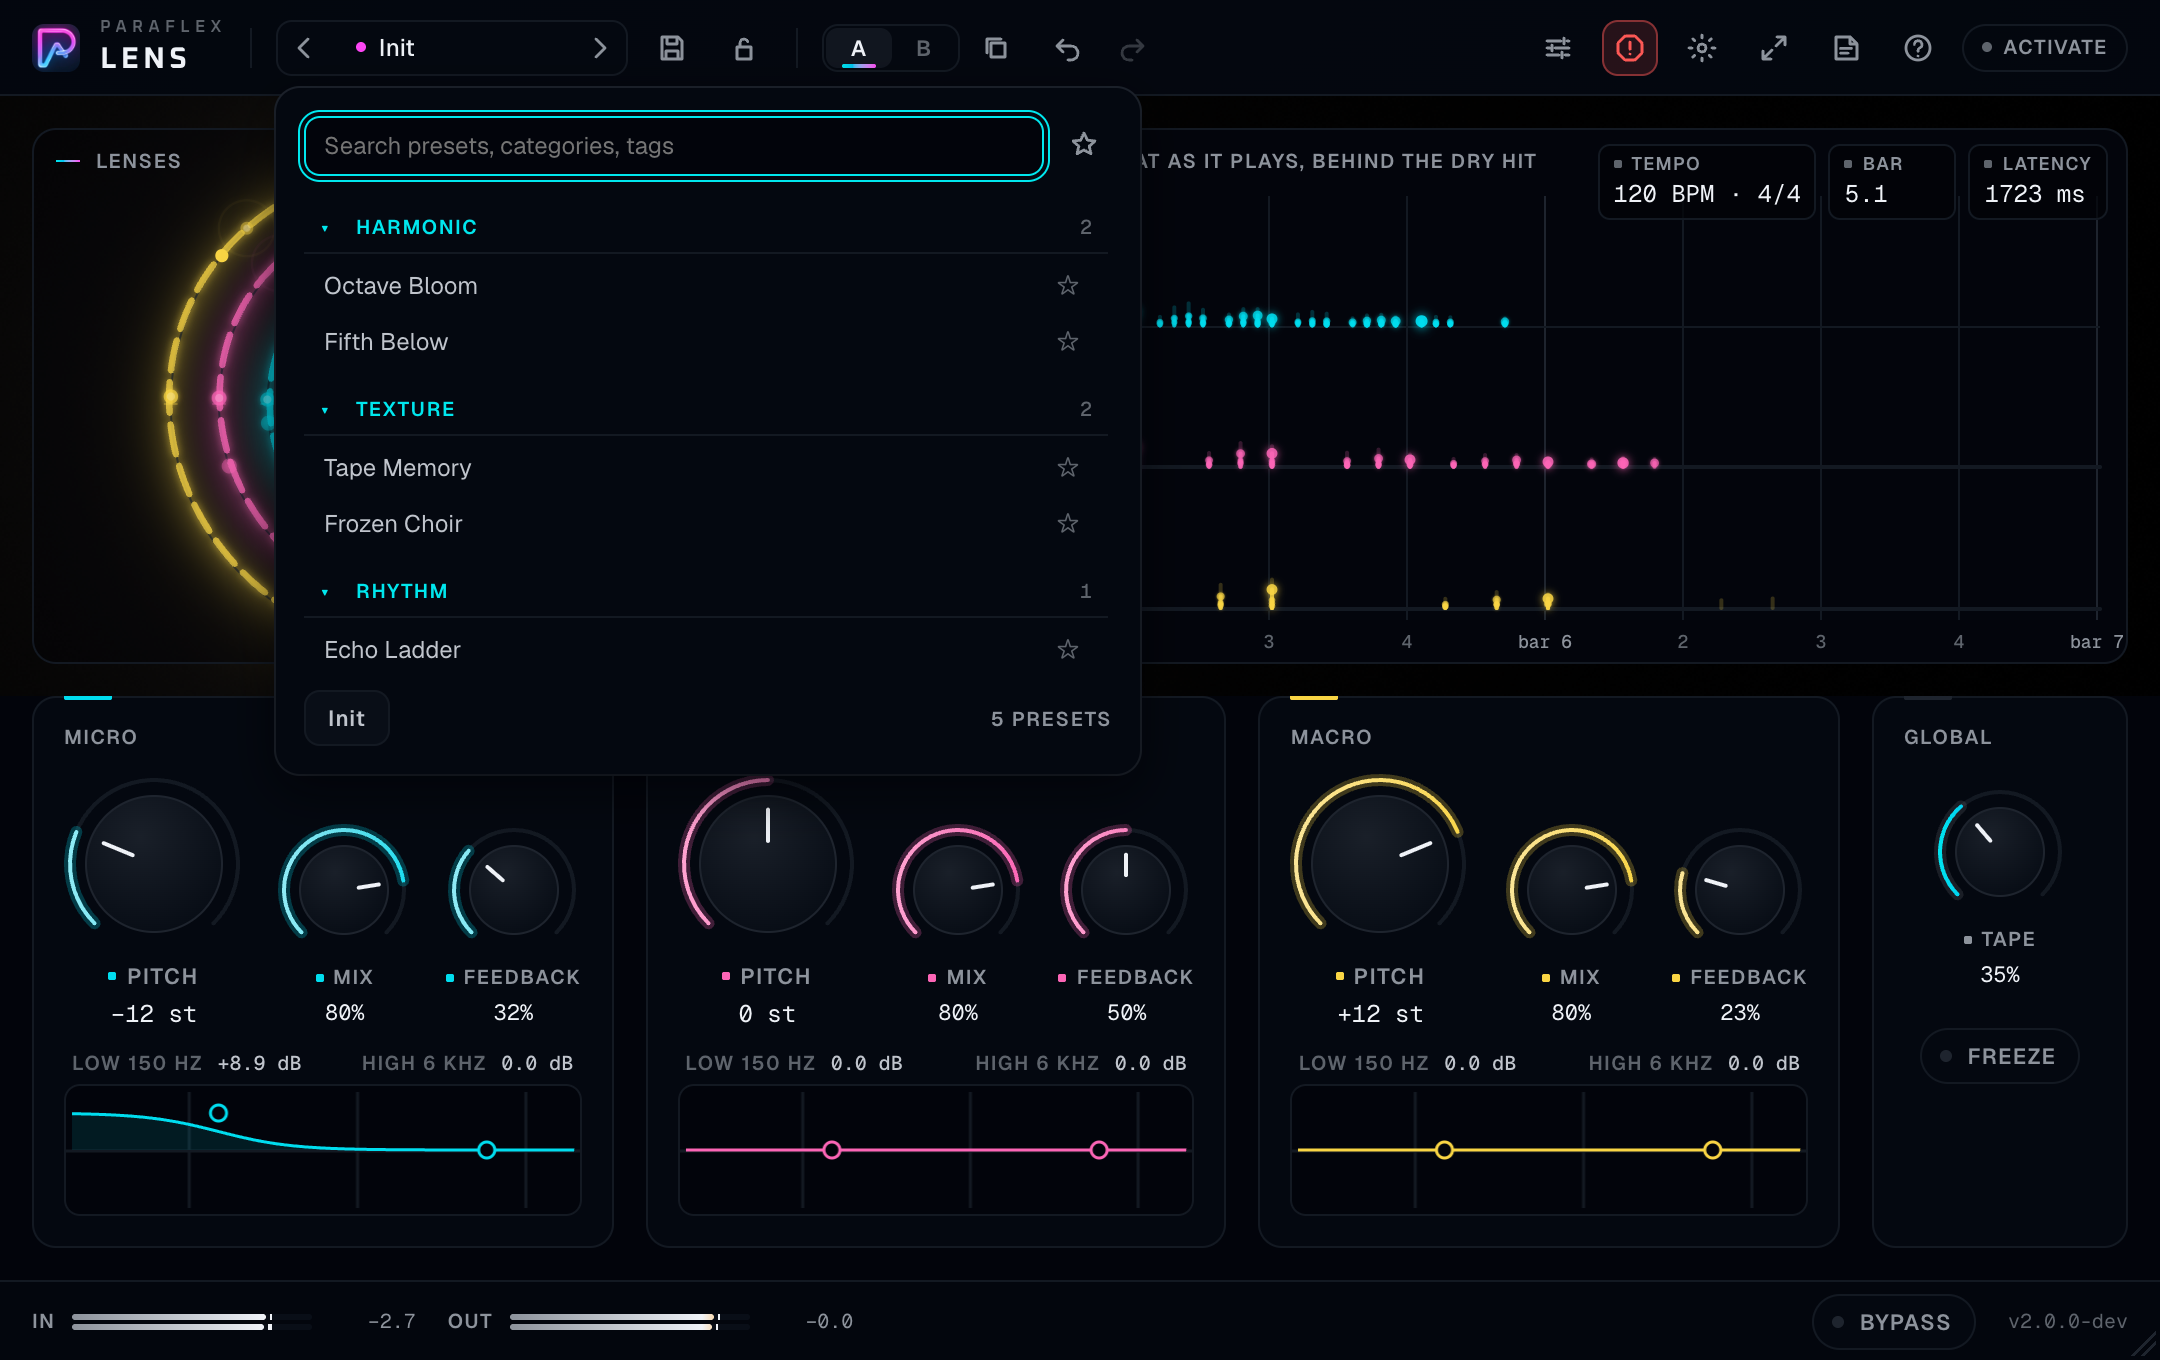The height and width of the screenshot is (1360, 2160).
Task: Click the Global TAPE knob
Action: [x=1999, y=852]
